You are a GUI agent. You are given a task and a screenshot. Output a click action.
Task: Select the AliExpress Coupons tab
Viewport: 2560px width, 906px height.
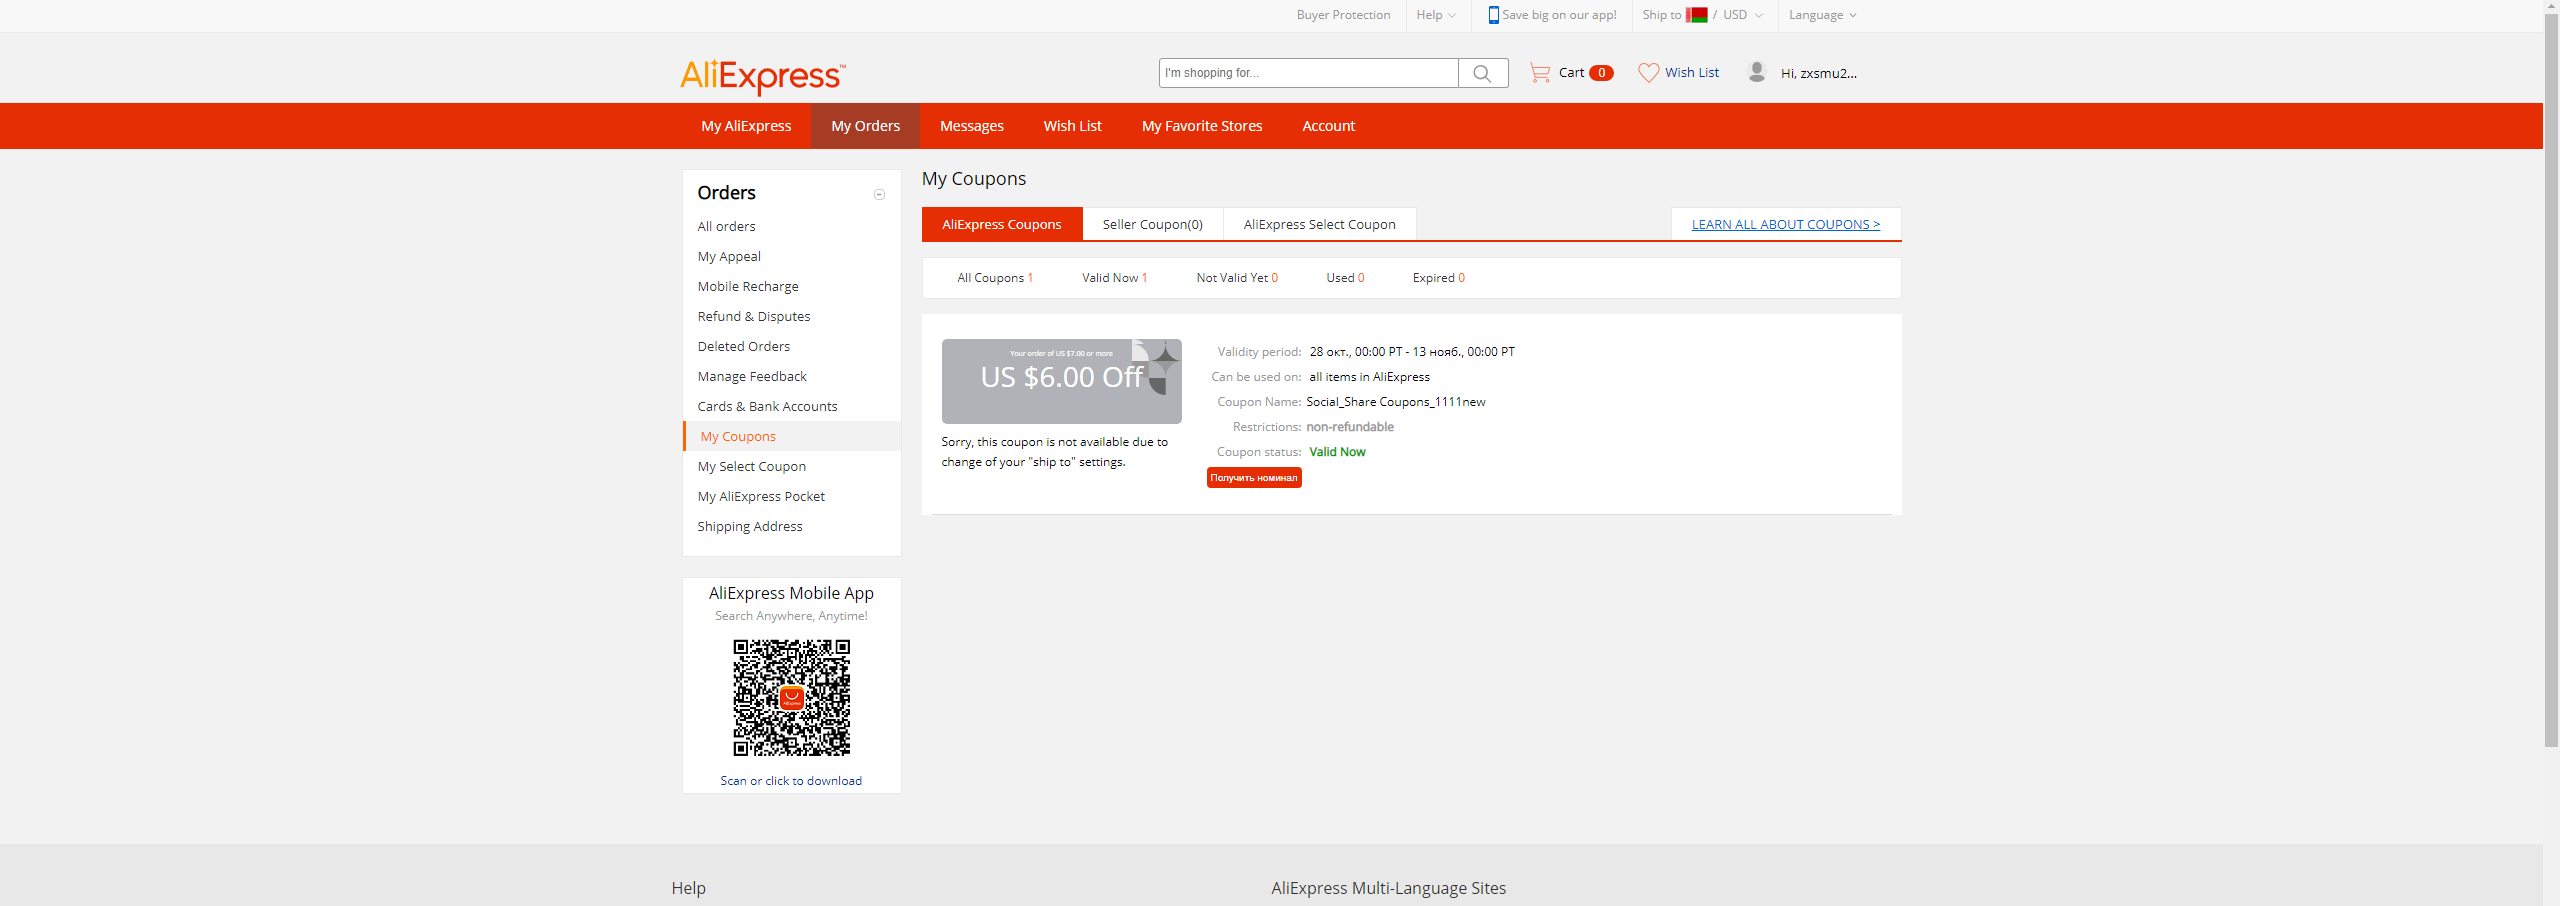pyautogui.click(x=1002, y=224)
